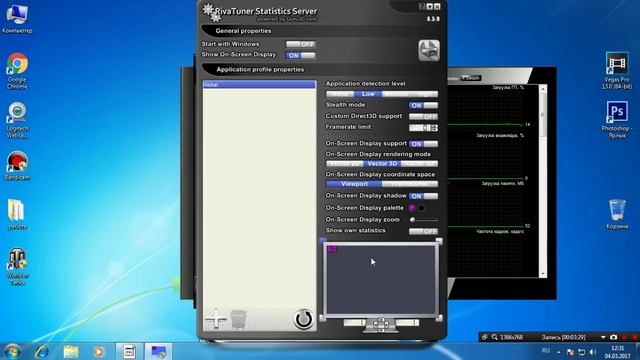Click the reset profile circular arrow button
The height and width of the screenshot is (360, 640).
[304, 319]
